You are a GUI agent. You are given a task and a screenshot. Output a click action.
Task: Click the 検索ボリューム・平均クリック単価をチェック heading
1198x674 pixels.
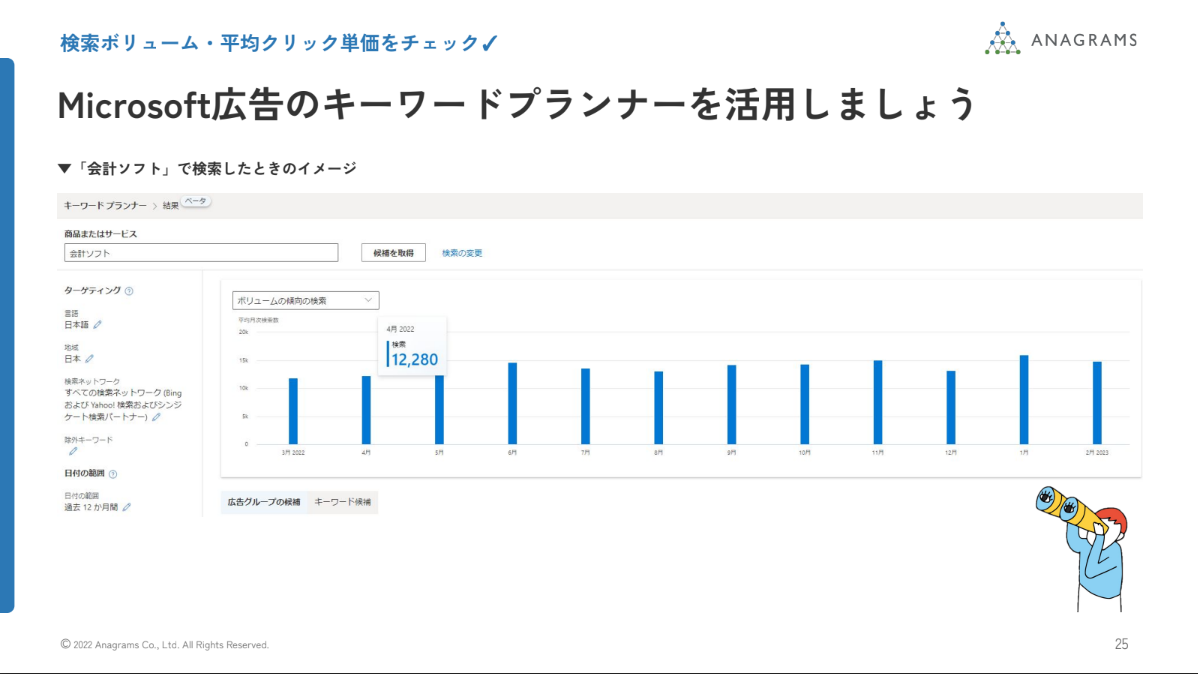(279, 43)
